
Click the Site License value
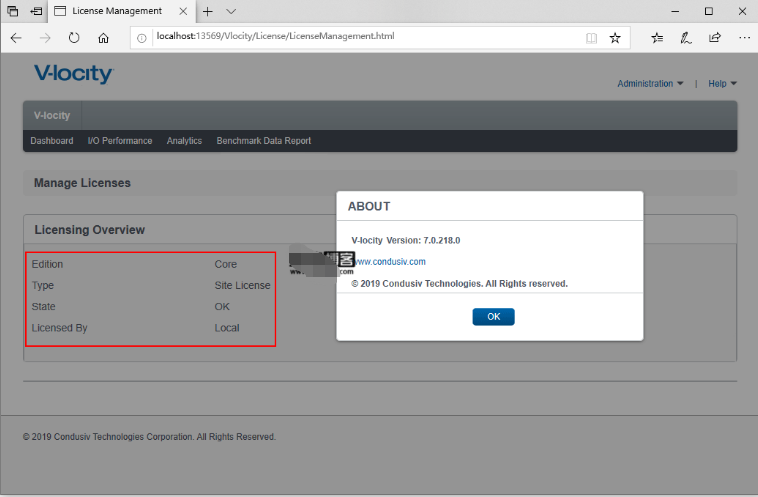pos(242,285)
